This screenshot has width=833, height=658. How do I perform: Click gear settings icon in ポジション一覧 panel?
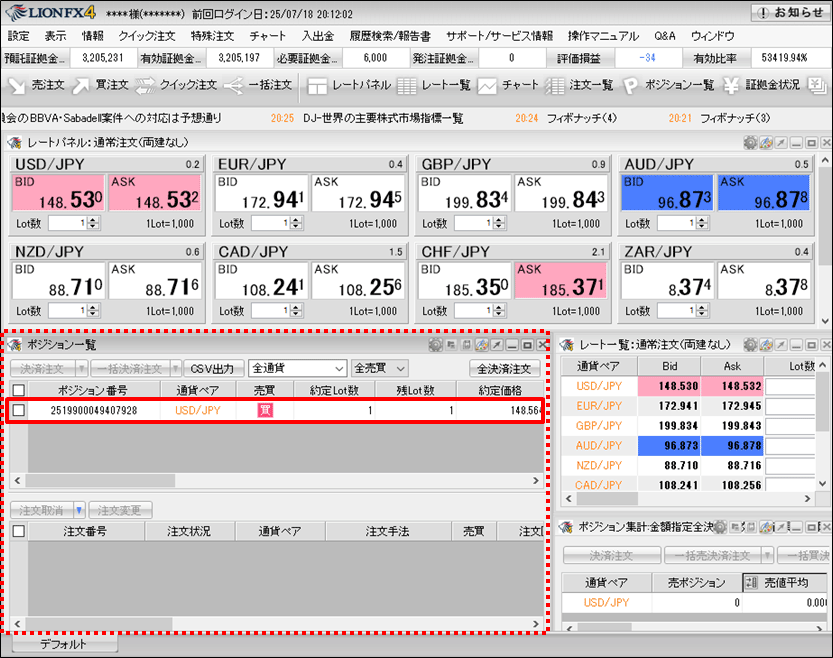435,345
